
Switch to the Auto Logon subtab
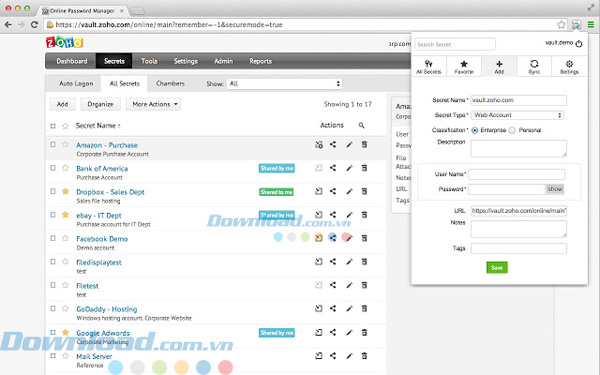coord(76,83)
